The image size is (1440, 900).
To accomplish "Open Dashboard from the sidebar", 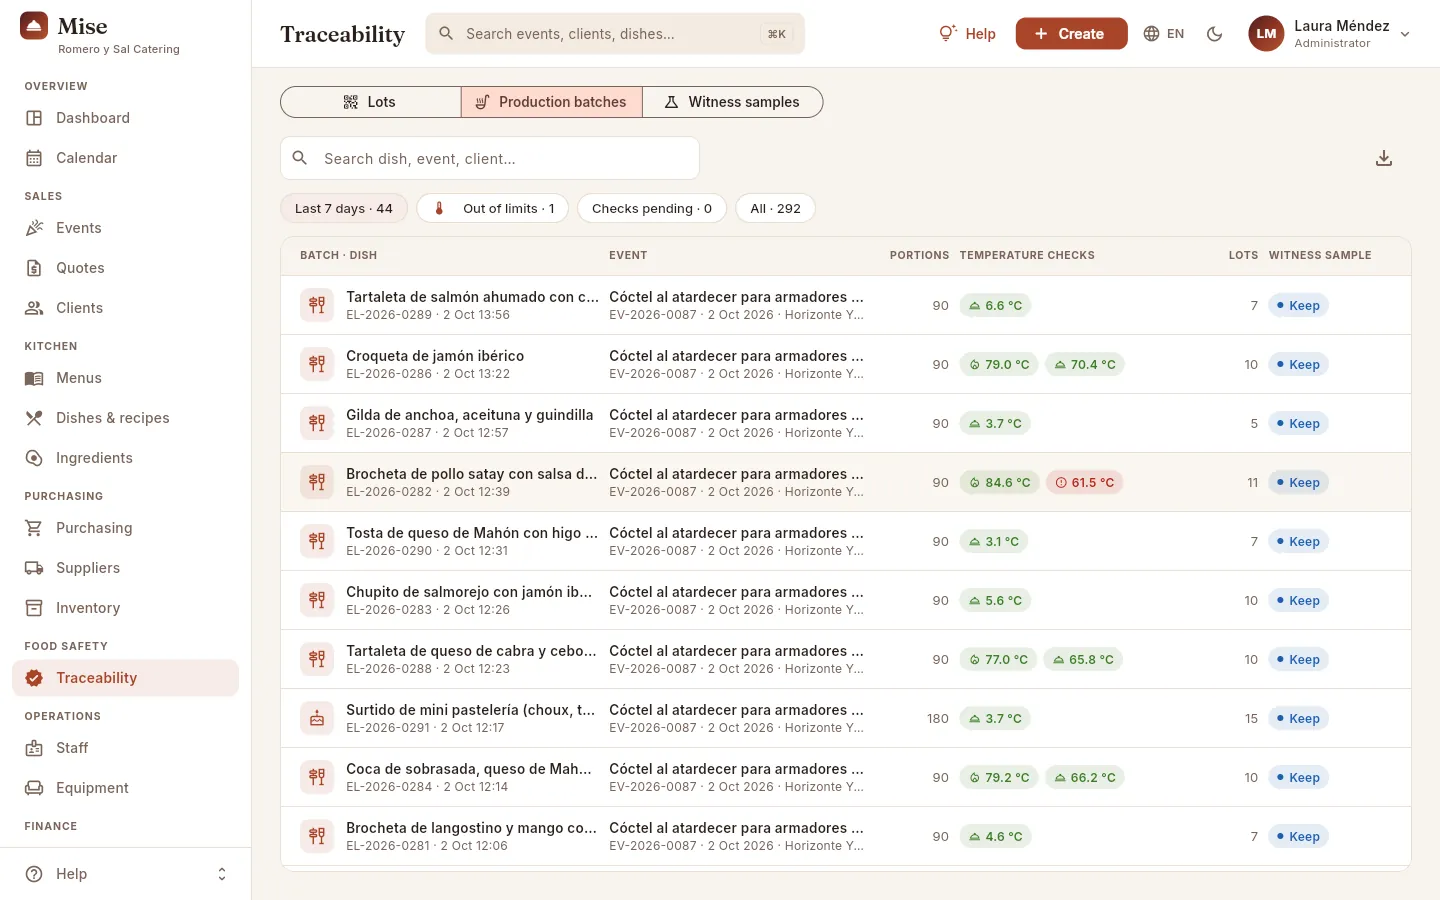I will pyautogui.click(x=126, y=118).
